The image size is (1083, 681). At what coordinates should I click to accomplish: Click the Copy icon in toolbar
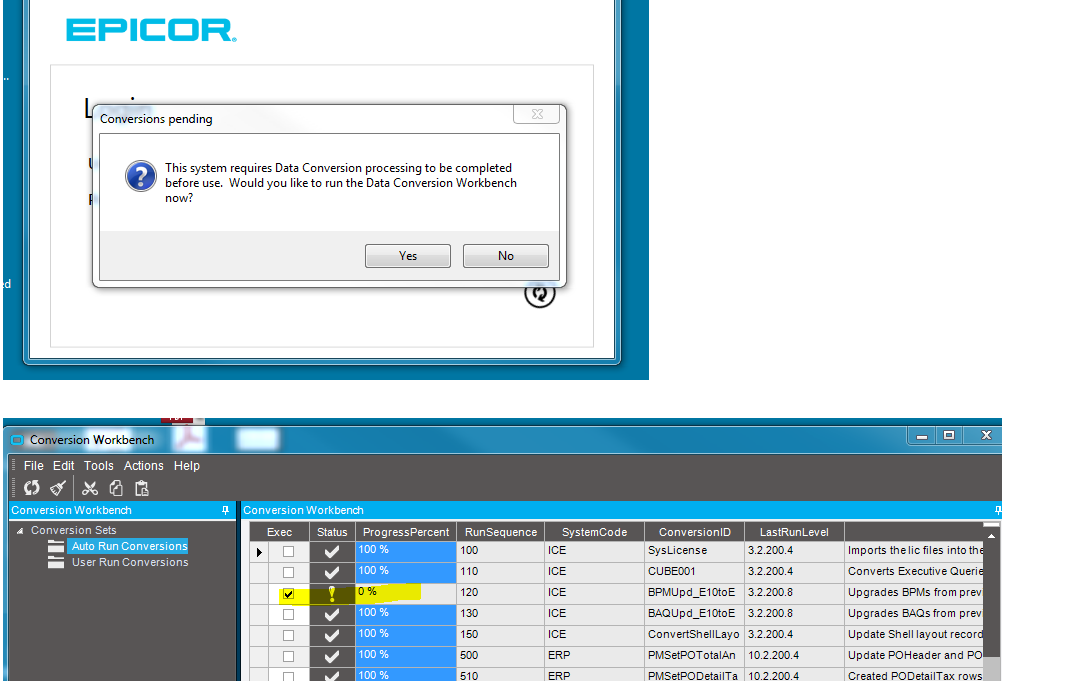[x=116, y=488]
